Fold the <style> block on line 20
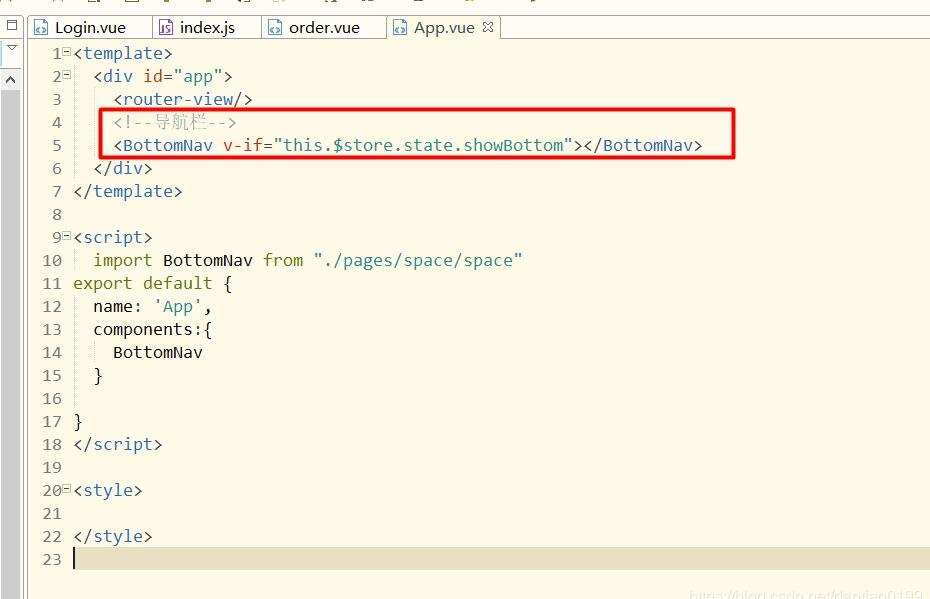 [66, 489]
